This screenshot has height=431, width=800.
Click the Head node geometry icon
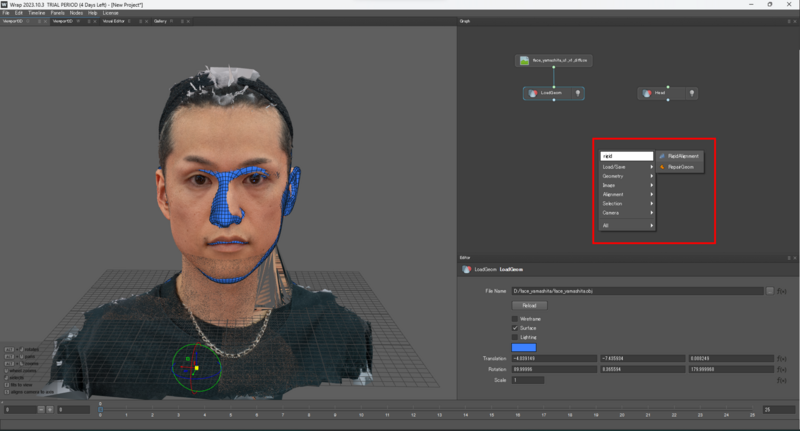click(647, 93)
